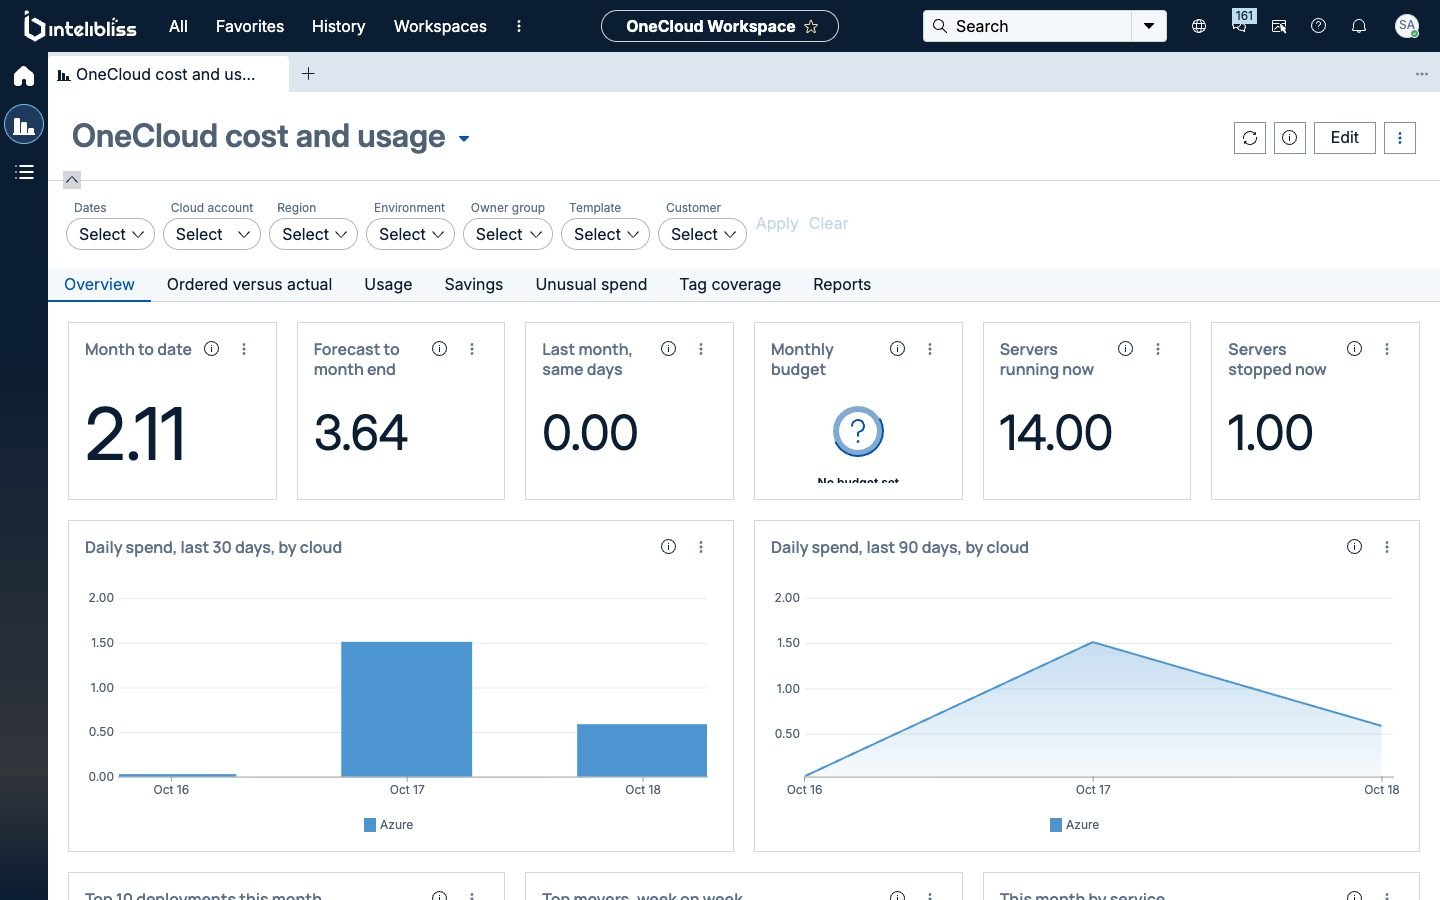Open tab bar ellipsis menu at right

coord(1422,74)
